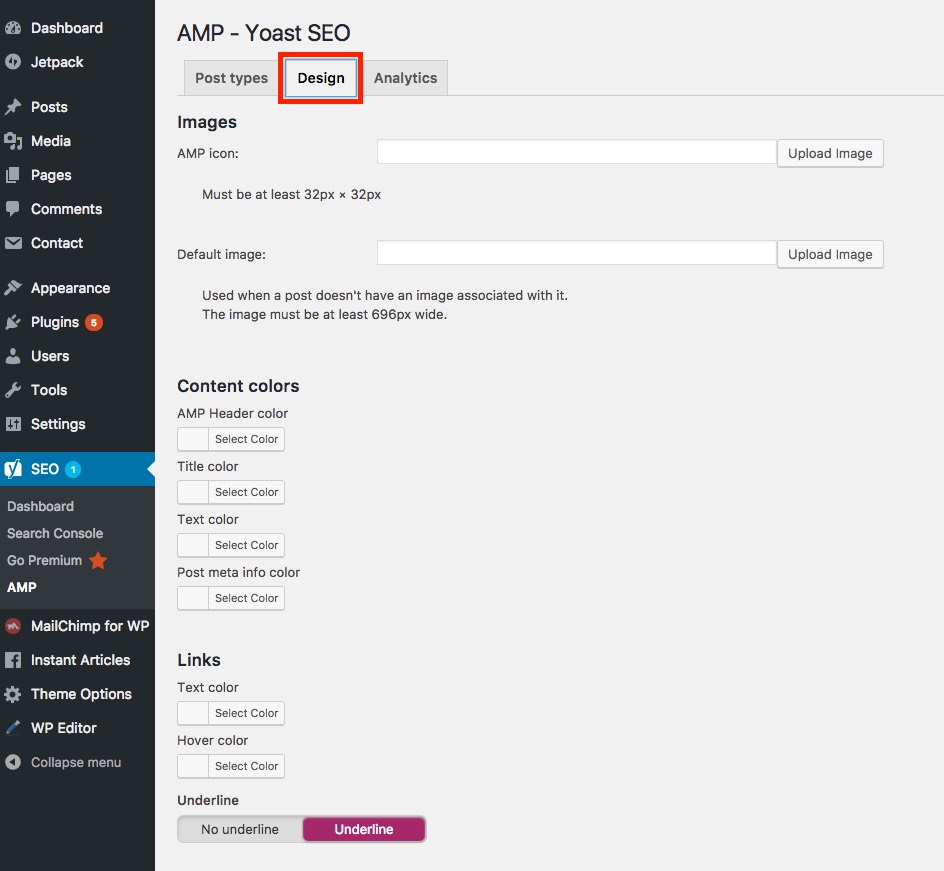Click the Post meta info color swatch

193,598
